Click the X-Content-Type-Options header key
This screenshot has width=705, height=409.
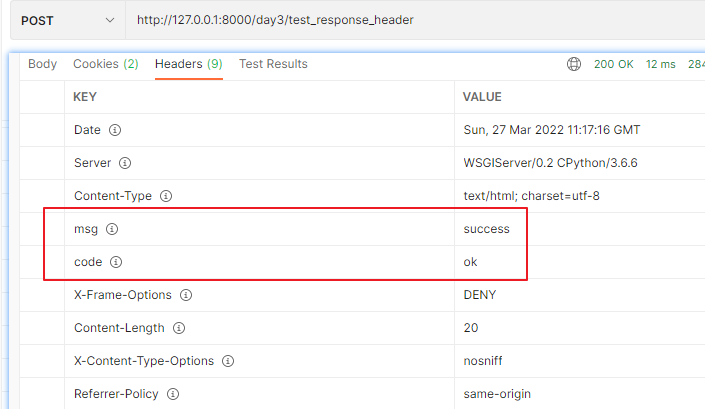click(144, 361)
